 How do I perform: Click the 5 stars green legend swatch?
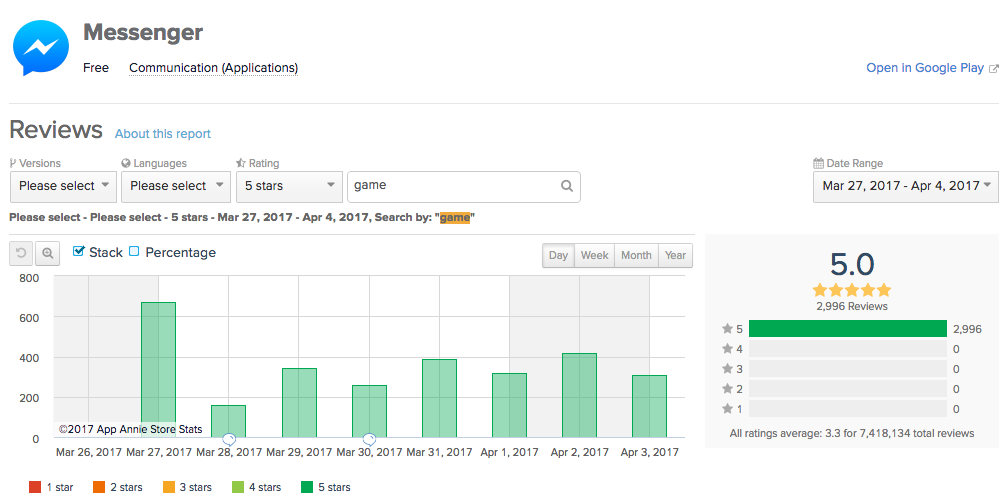tap(307, 487)
